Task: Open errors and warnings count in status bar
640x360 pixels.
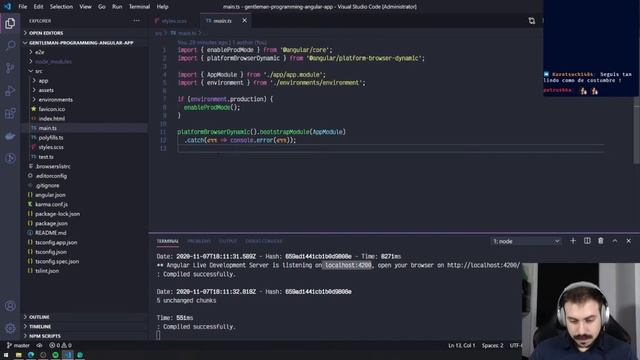Action: 60,345
